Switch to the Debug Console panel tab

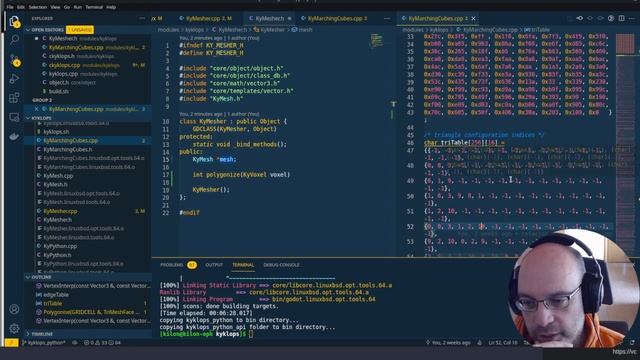(281, 265)
